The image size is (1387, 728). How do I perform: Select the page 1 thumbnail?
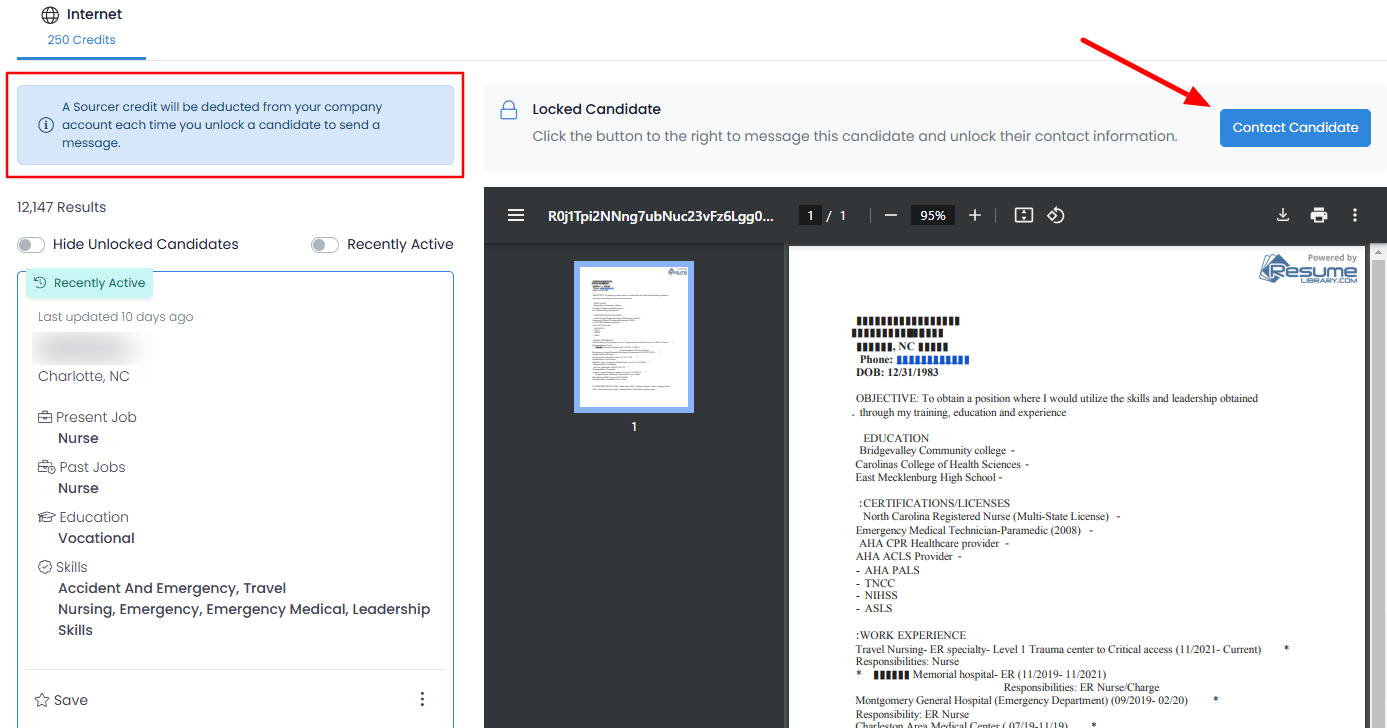(x=634, y=337)
